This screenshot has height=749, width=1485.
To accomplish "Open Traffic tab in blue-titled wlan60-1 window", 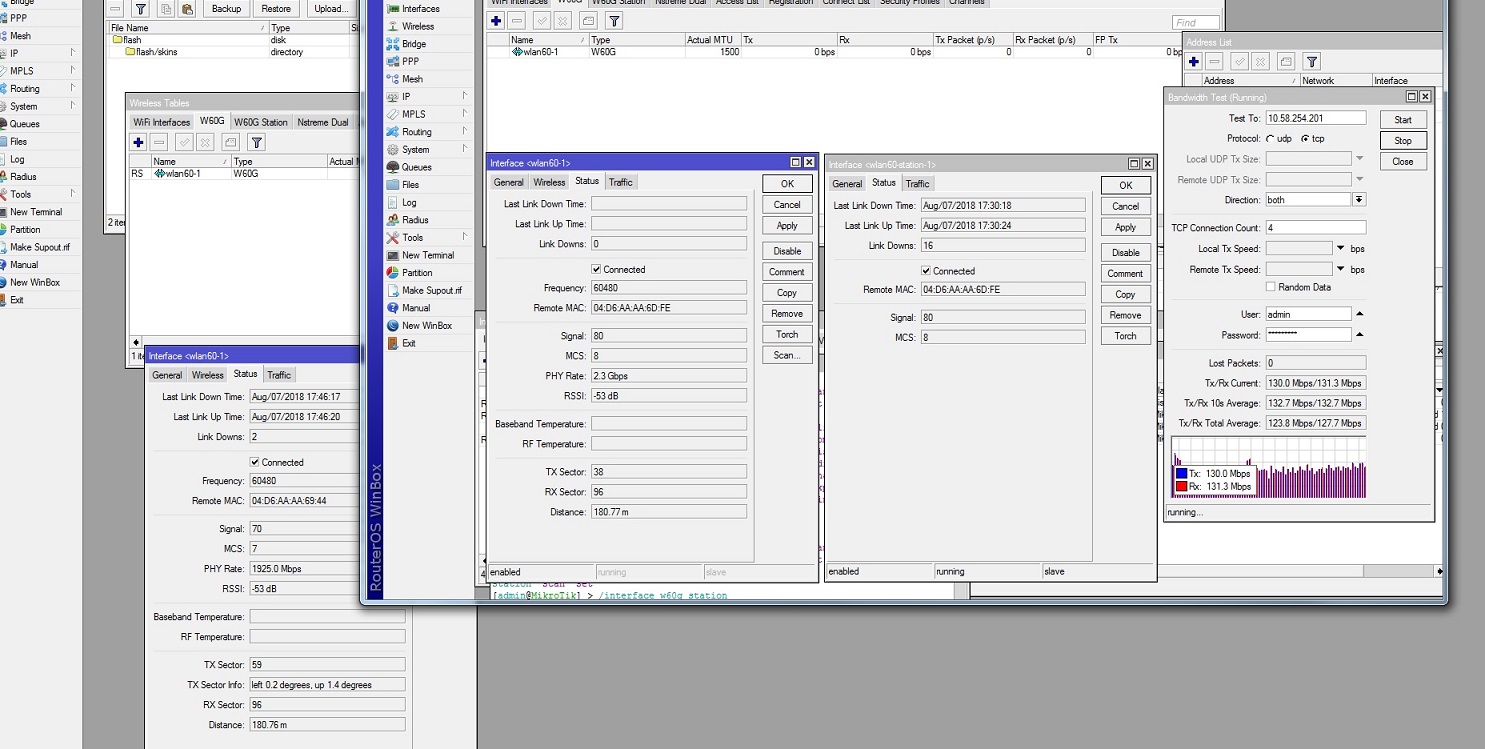I will tap(620, 182).
